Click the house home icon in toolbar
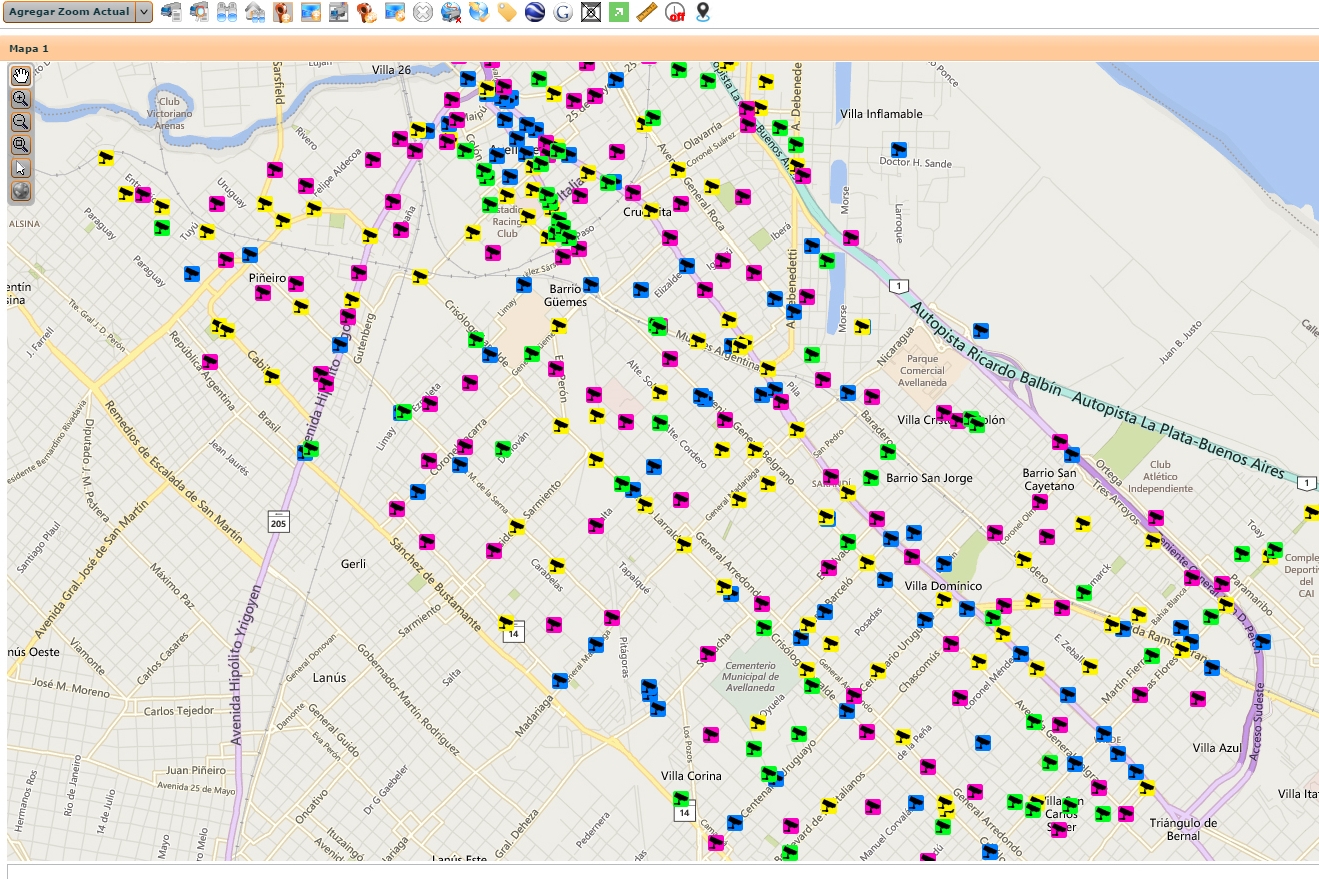Viewport: 1319px width, 879px height. point(255,12)
